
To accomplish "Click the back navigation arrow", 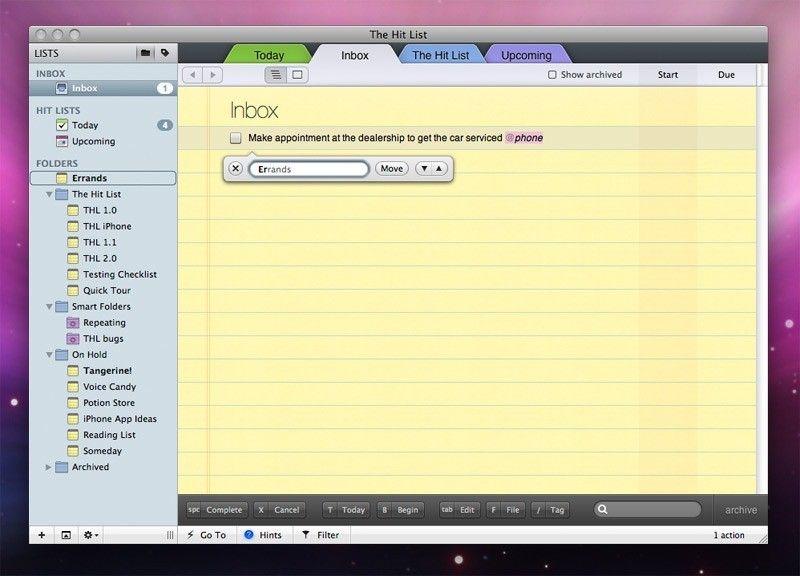I will (x=192, y=75).
